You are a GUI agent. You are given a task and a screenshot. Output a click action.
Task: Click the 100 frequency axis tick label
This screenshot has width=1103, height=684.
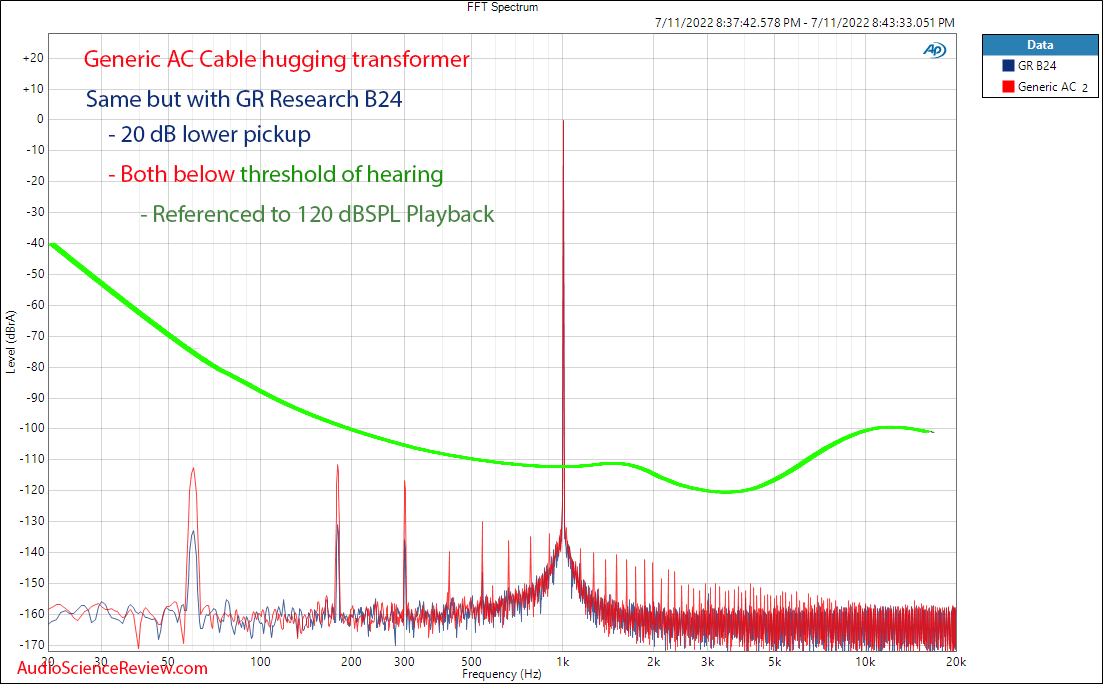tap(260, 661)
